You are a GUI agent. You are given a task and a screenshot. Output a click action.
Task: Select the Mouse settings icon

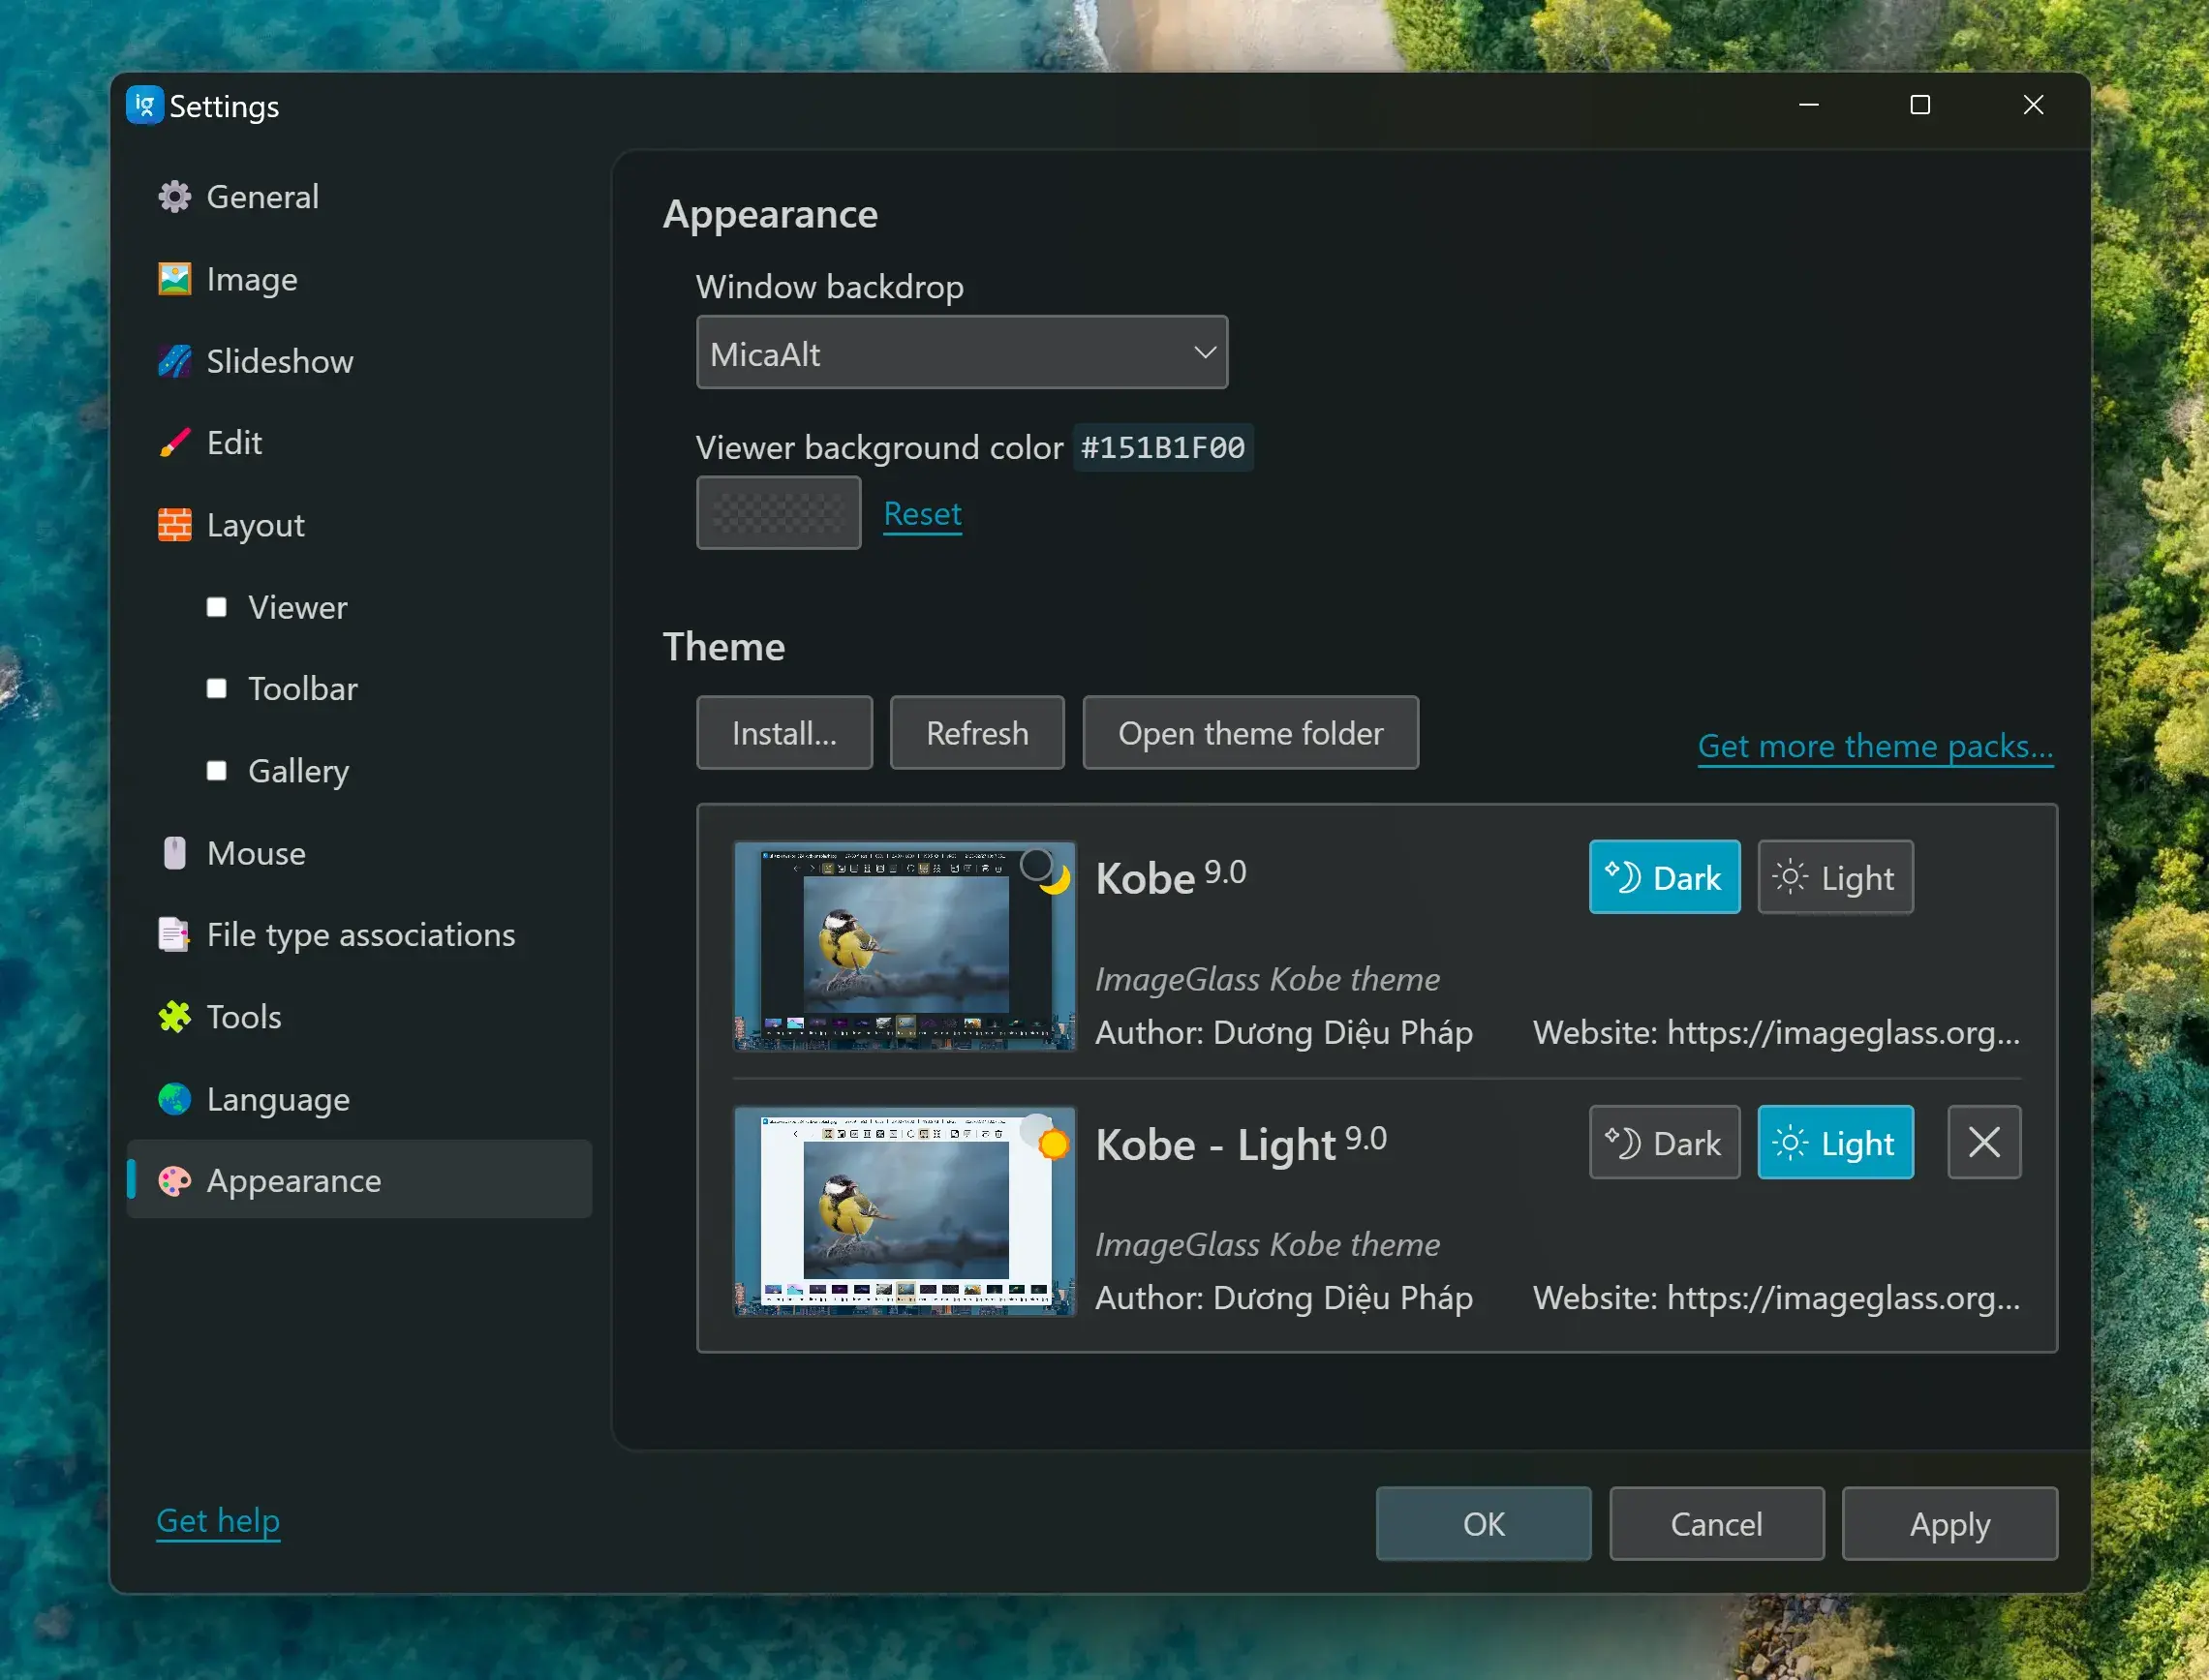coord(174,853)
